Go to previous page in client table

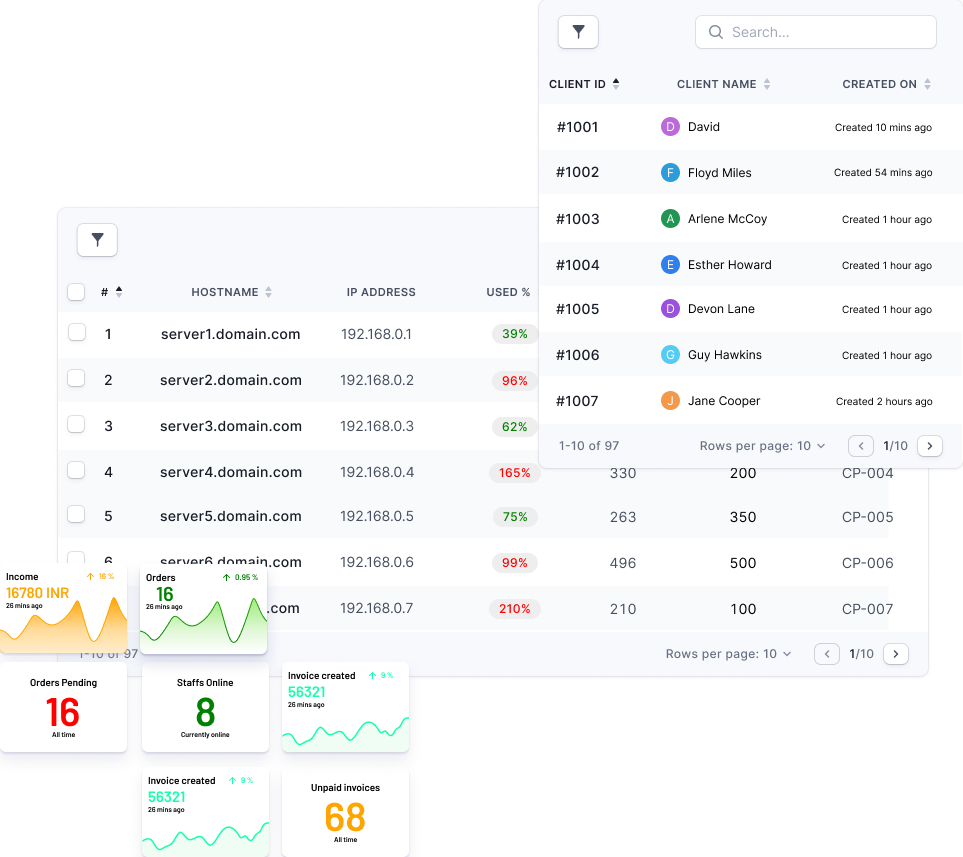pyautogui.click(x=860, y=446)
